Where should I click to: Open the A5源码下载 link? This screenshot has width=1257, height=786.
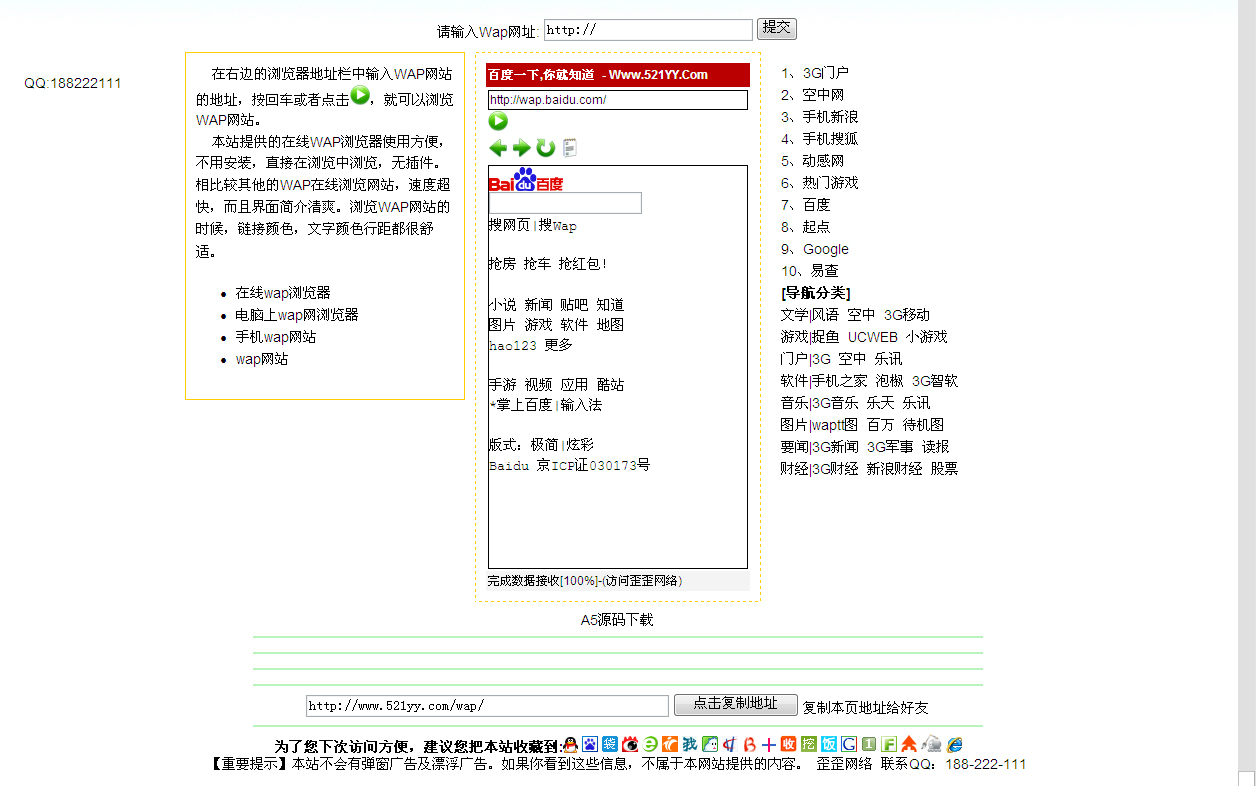(x=617, y=620)
